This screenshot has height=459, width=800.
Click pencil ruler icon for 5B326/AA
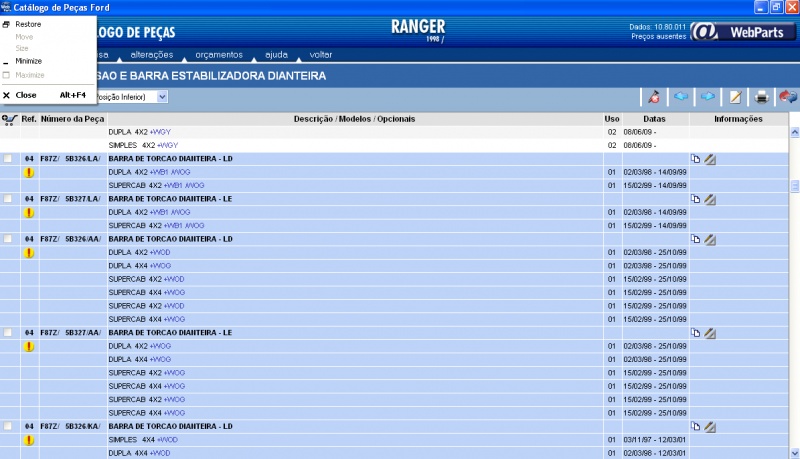click(710, 239)
